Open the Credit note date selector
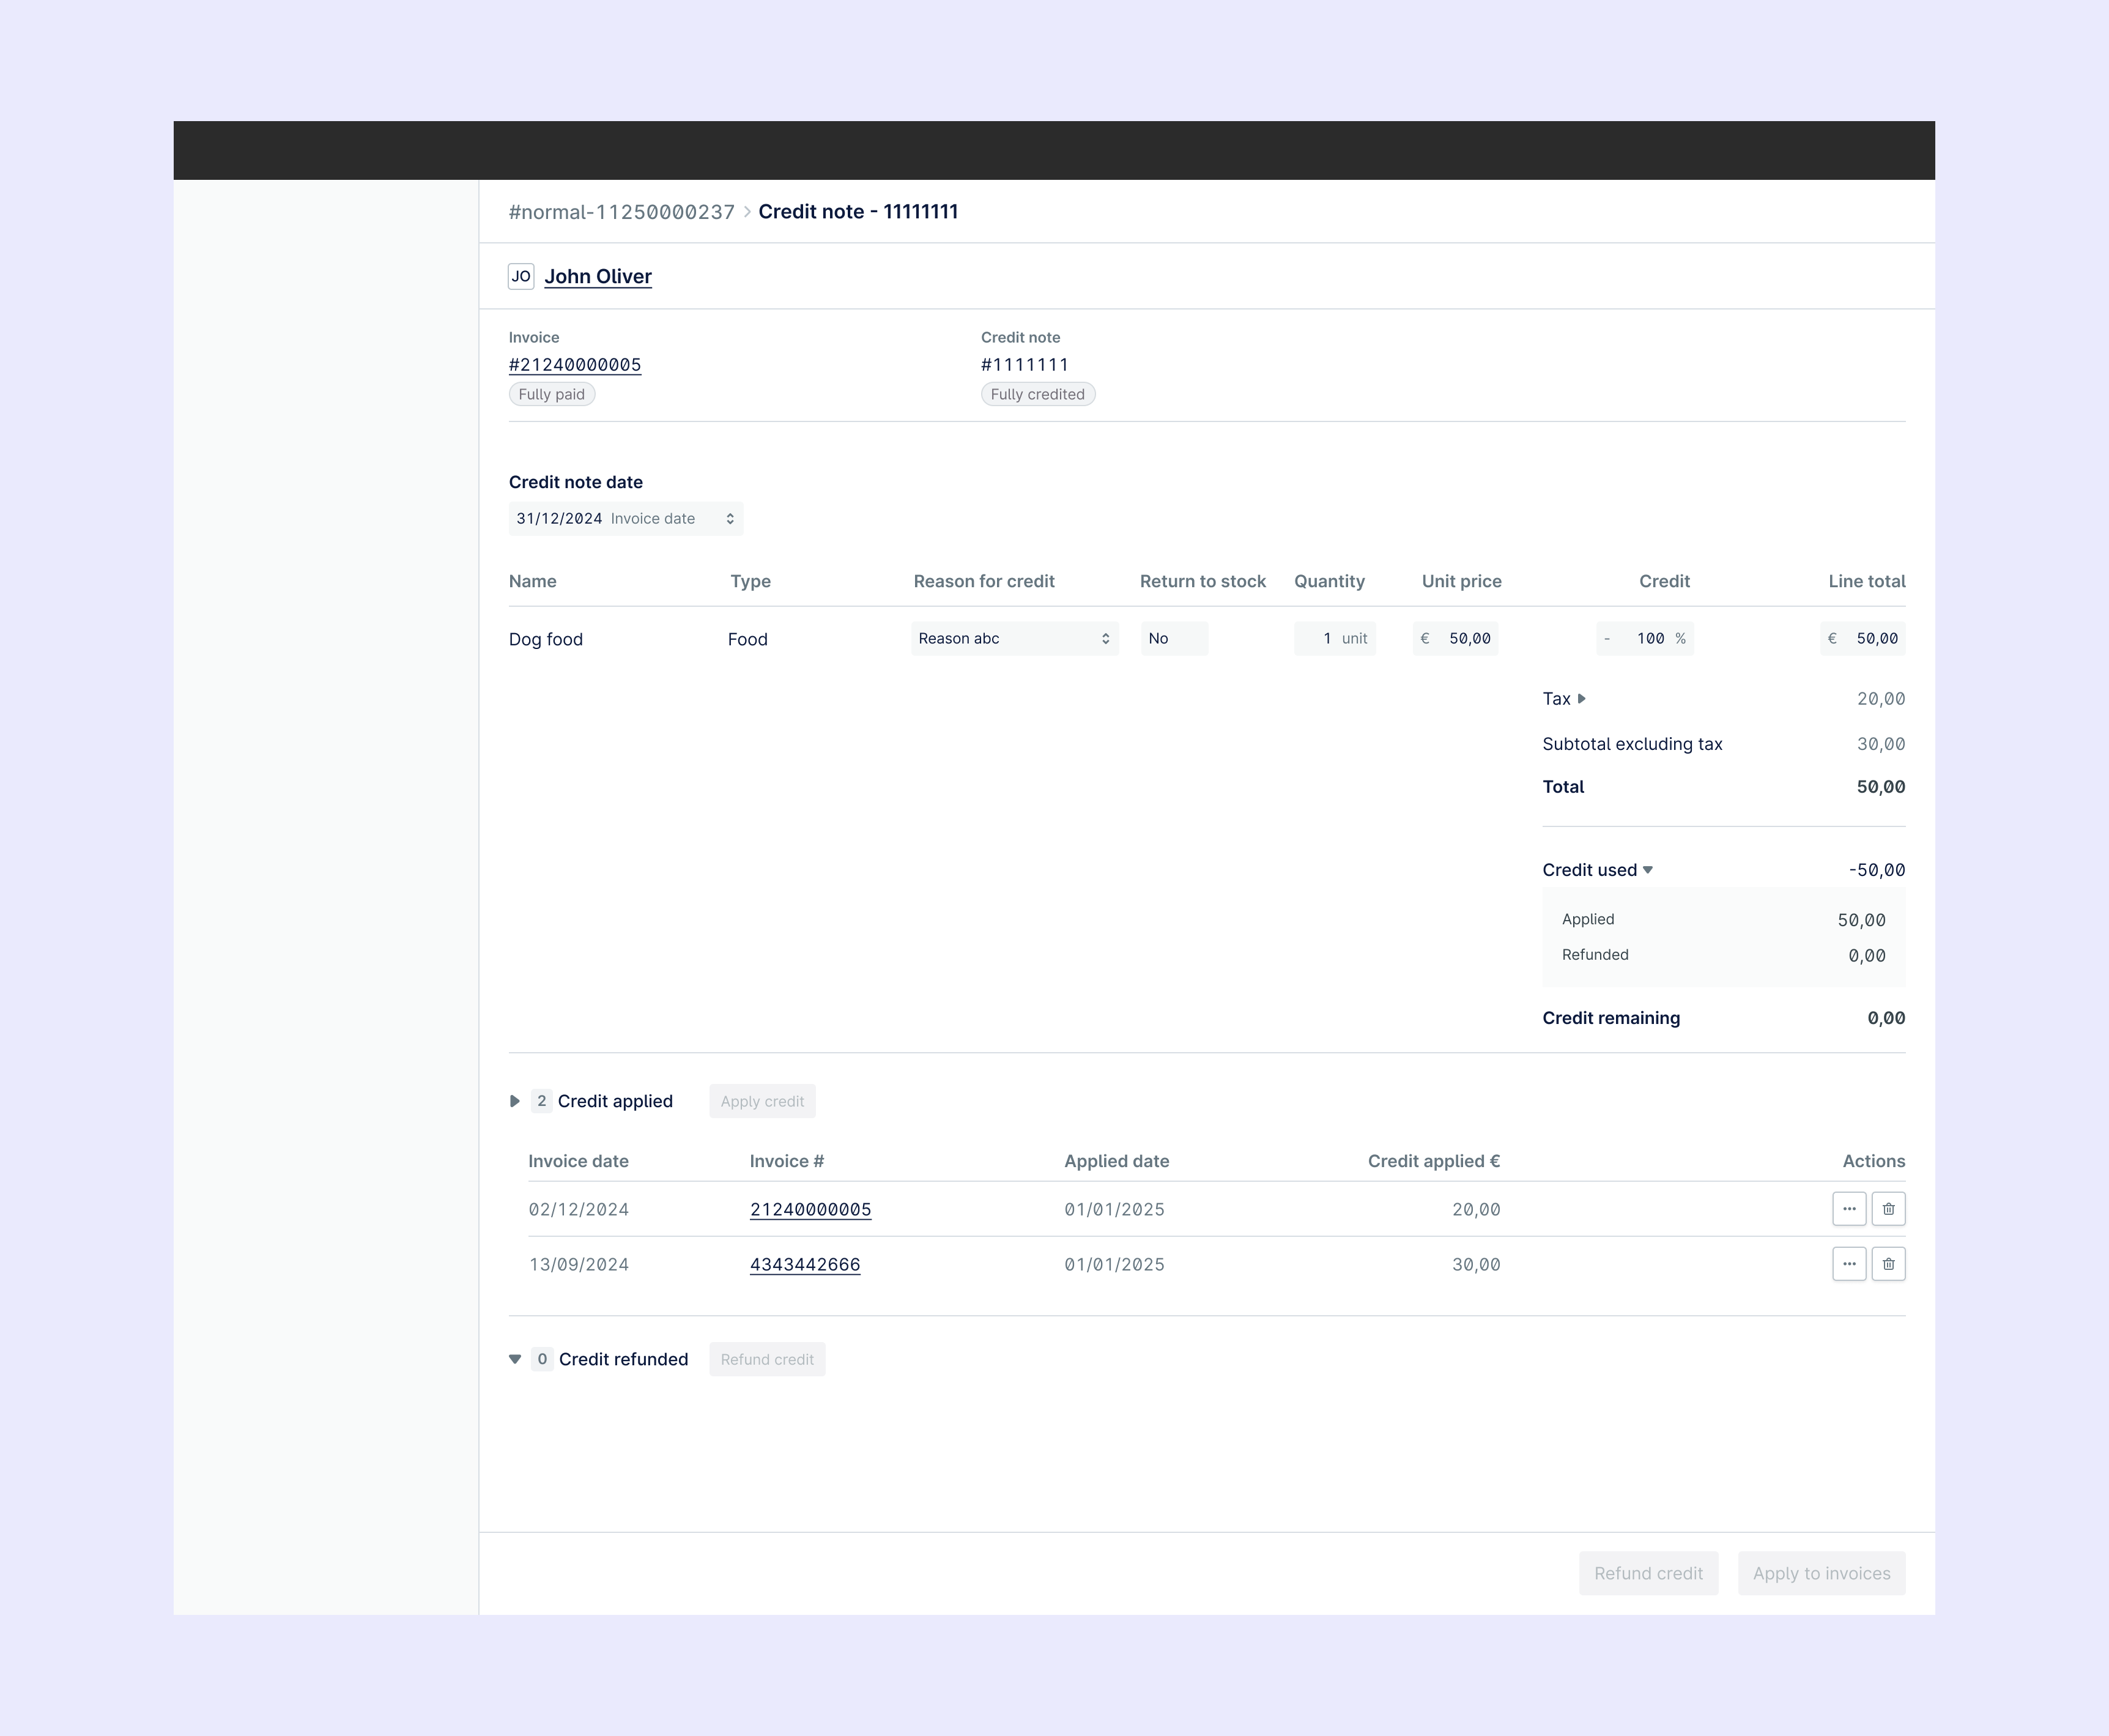Image resolution: width=2109 pixels, height=1736 pixels. coord(626,518)
